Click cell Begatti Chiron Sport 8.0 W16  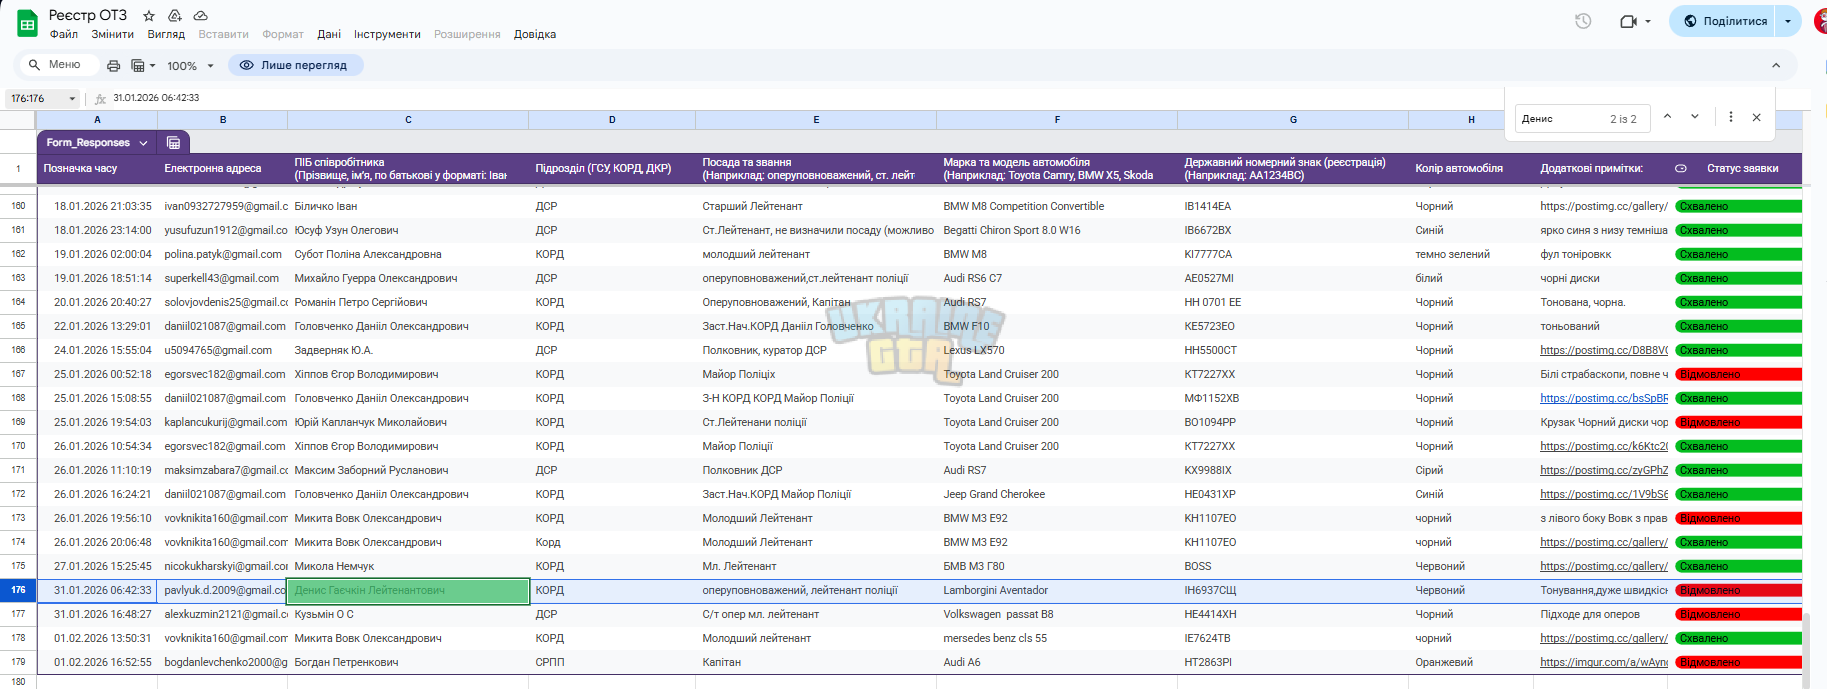point(1057,230)
